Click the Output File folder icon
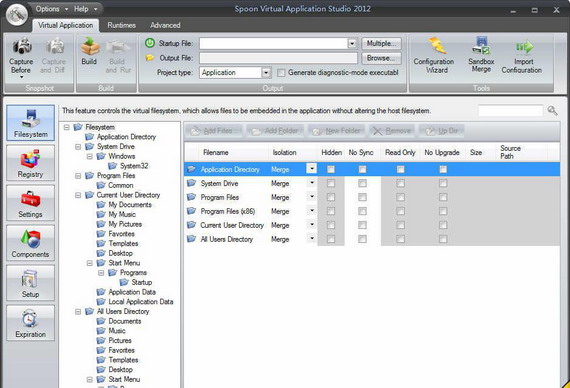Image resolution: width=570 pixels, height=388 pixels. 150,58
